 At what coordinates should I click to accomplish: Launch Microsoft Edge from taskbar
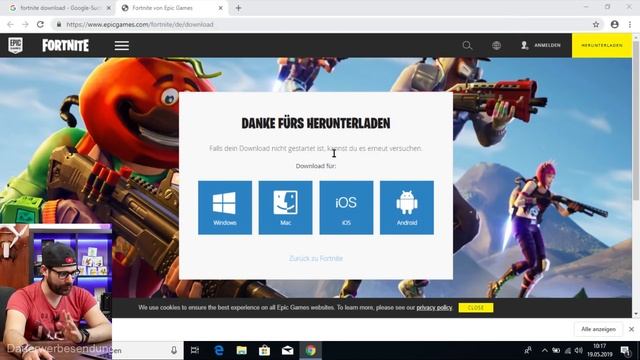point(219,350)
